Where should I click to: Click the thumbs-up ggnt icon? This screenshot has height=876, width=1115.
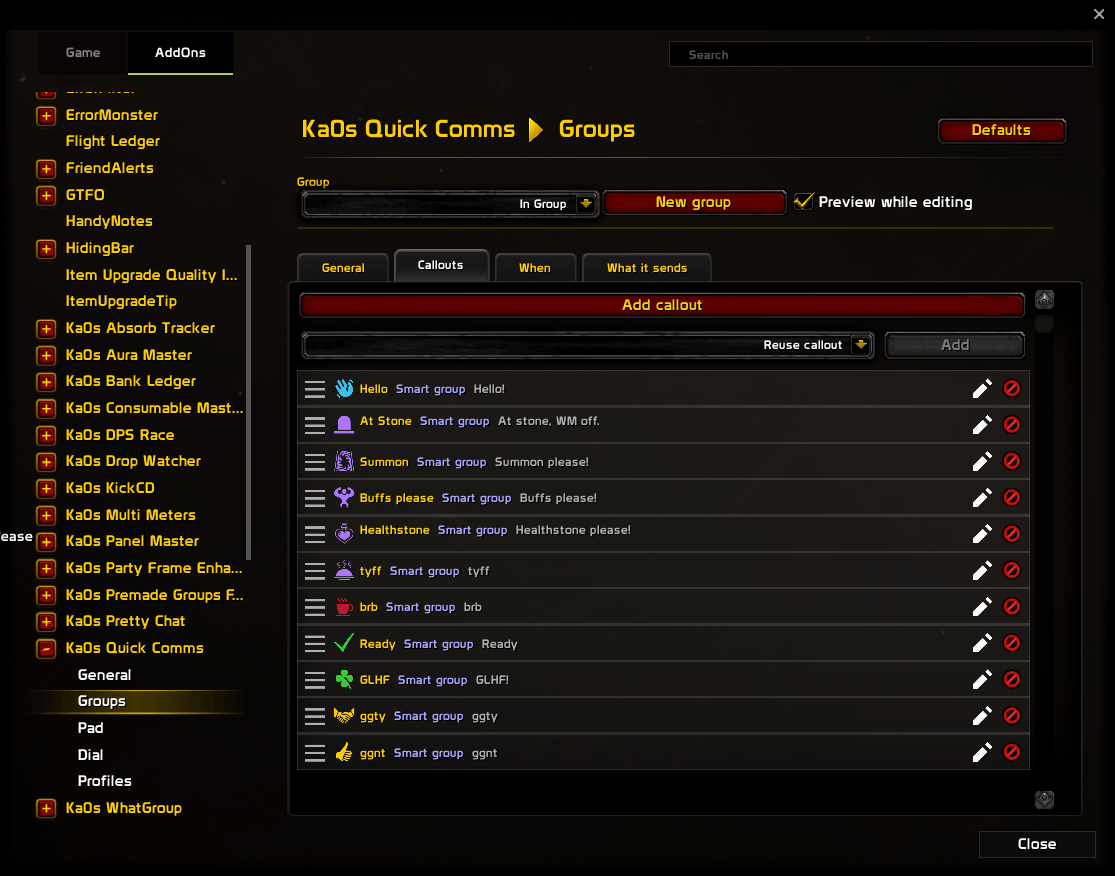point(344,752)
